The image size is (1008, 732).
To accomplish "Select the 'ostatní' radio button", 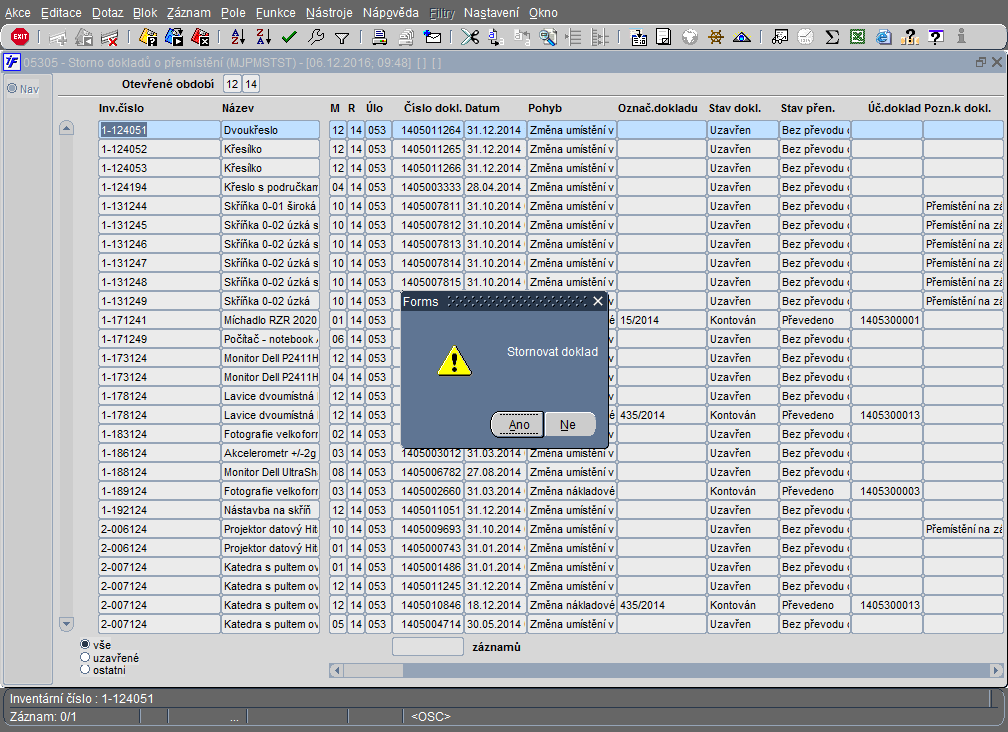I will coord(85,670).
